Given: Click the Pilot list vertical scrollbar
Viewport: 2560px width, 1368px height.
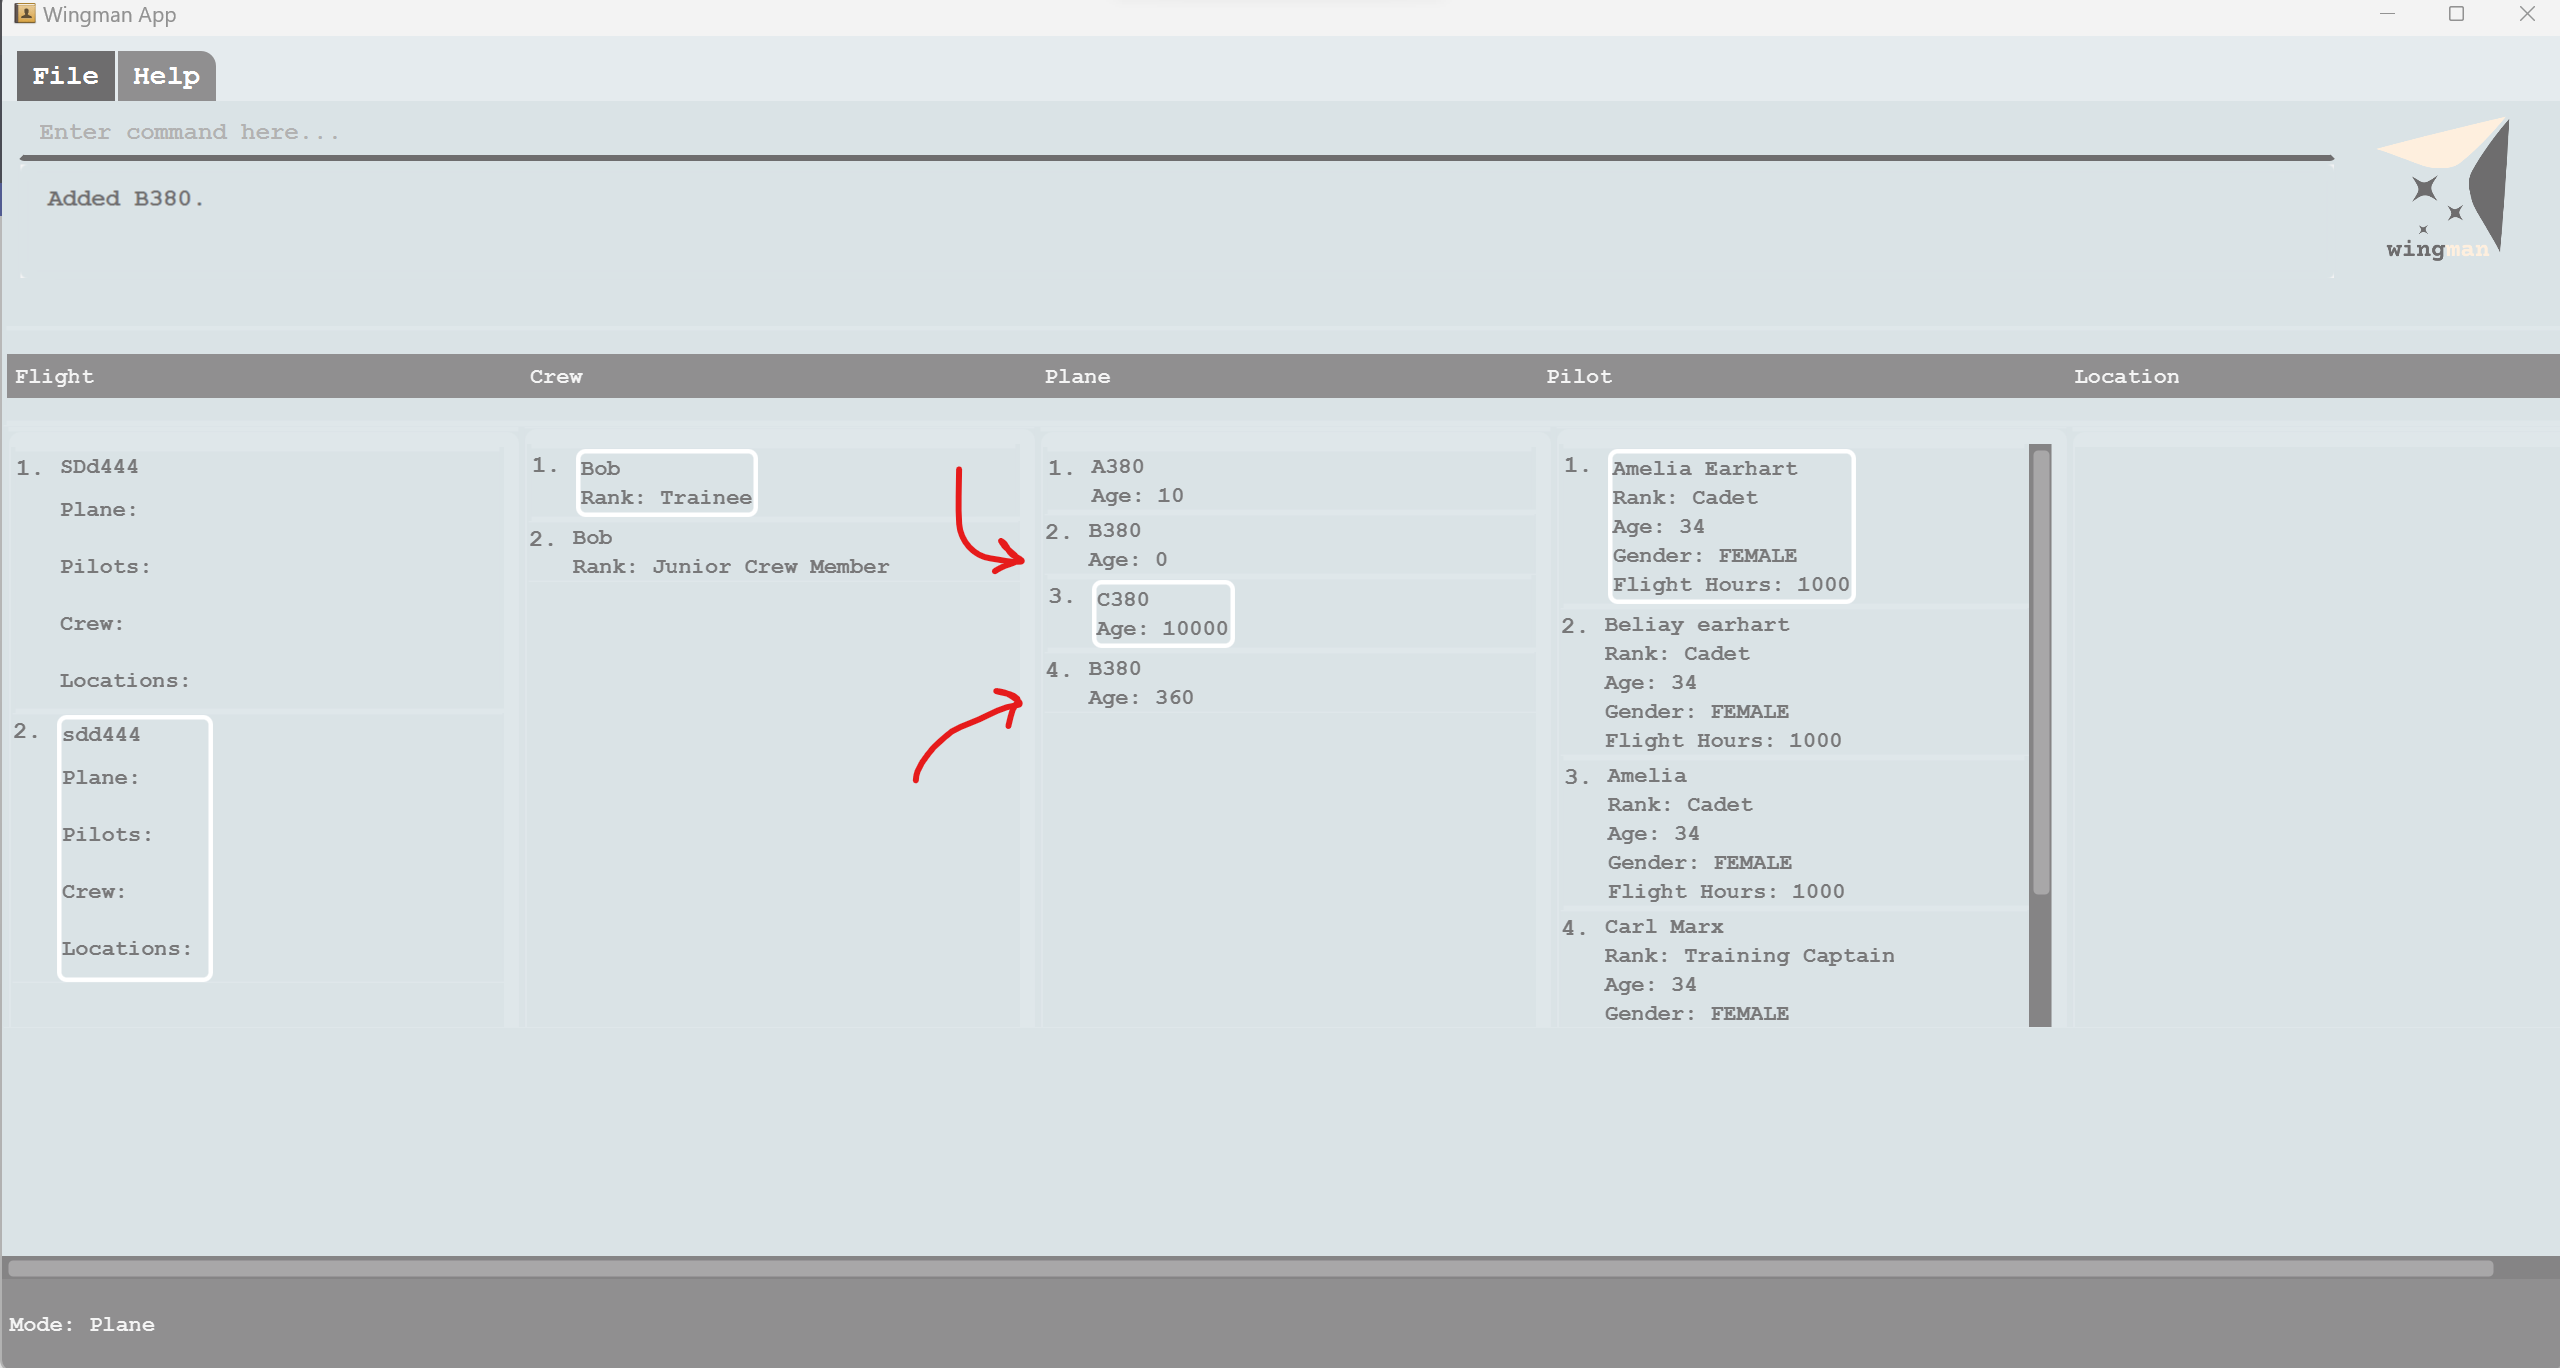Looking at the screenshot, I should [2040, 670].
